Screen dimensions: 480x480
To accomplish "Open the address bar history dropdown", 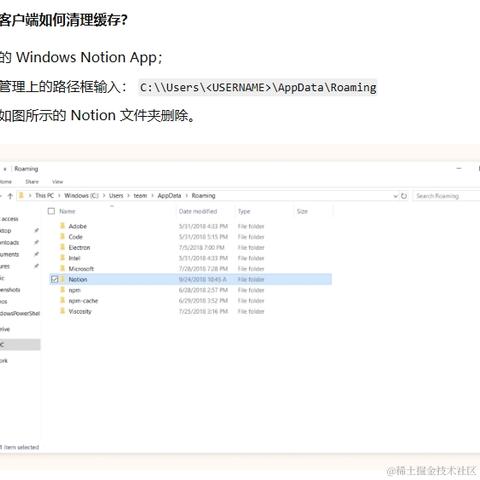I will click(395, 196).
